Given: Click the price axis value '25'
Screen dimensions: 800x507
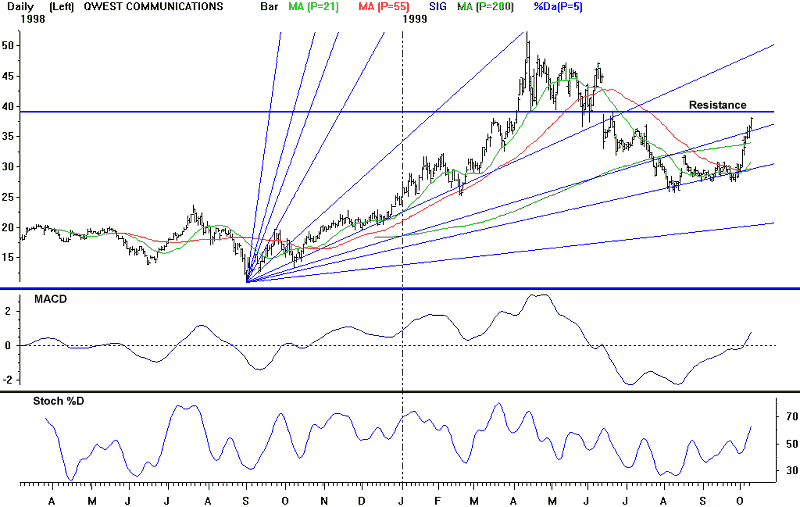Looking at the screenshot, I should click(x=7, y=197).
